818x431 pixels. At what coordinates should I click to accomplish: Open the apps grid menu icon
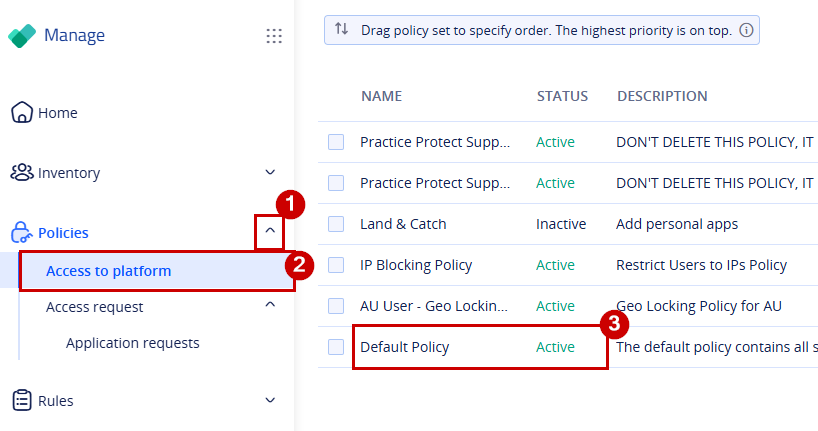tap(274, 36)
